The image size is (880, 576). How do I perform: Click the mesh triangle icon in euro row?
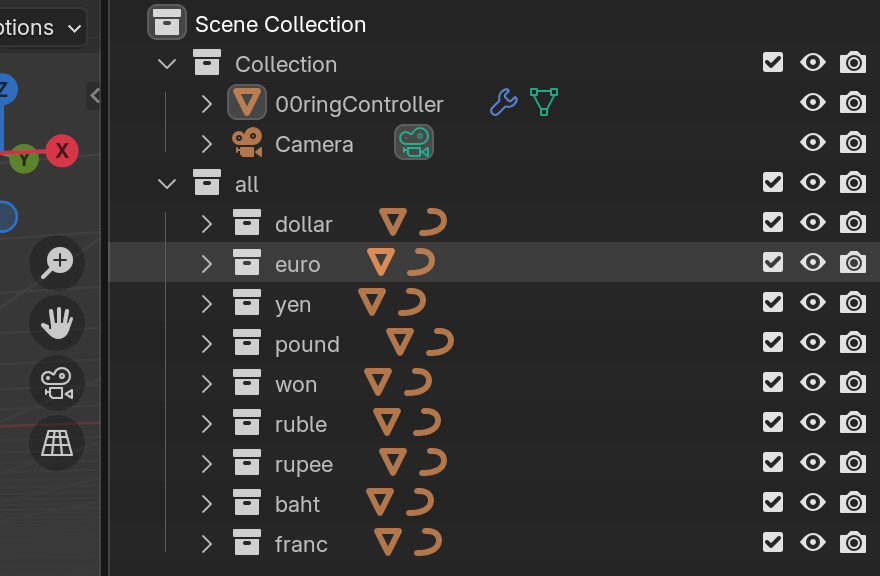pos(381,262)
